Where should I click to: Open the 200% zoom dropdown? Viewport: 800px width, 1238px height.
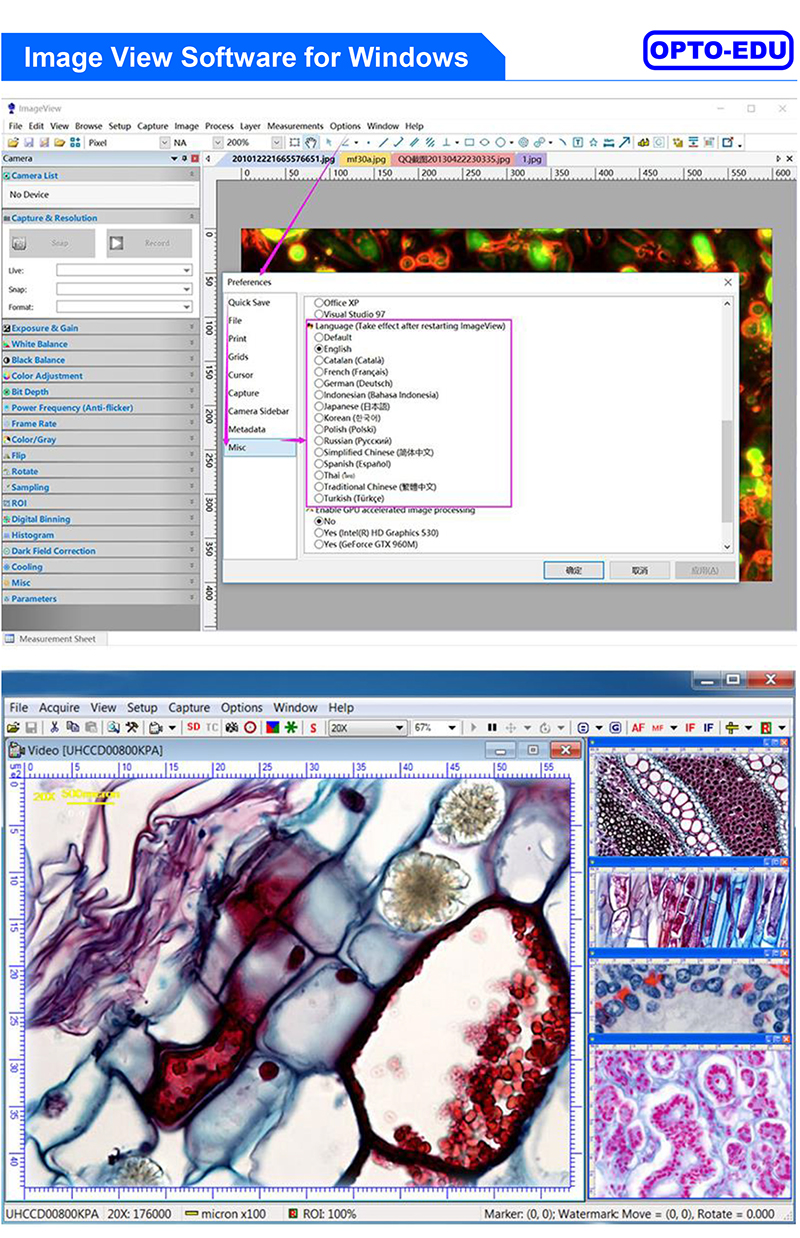pyautogui.click(x=277, y=143)
